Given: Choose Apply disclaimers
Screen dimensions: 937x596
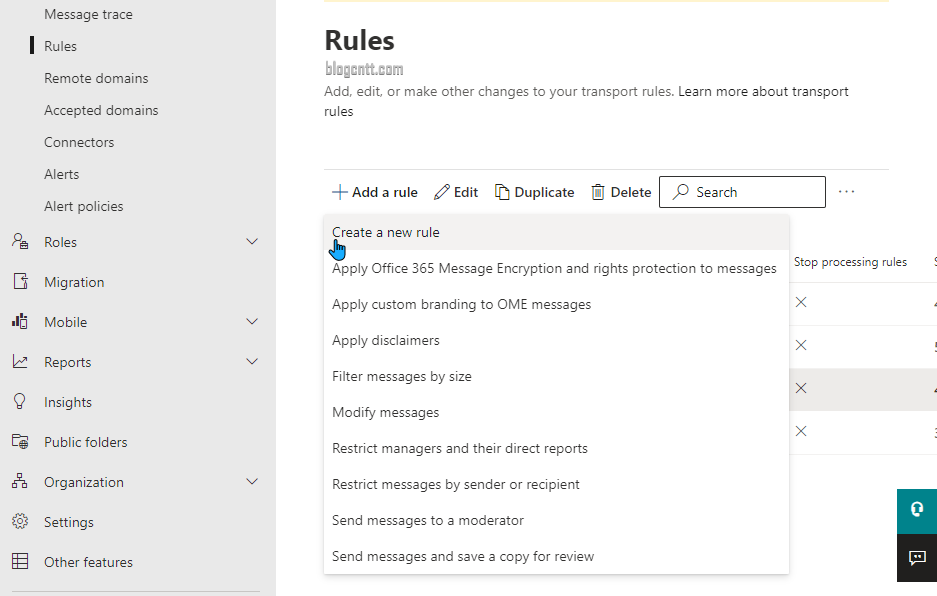Looking at the screenshot, I should tap(556, 340).
